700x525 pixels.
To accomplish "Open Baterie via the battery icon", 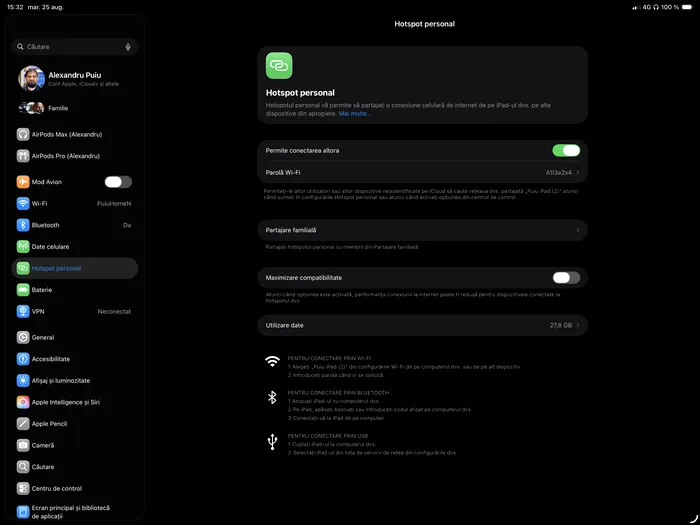I will (23, 290).
